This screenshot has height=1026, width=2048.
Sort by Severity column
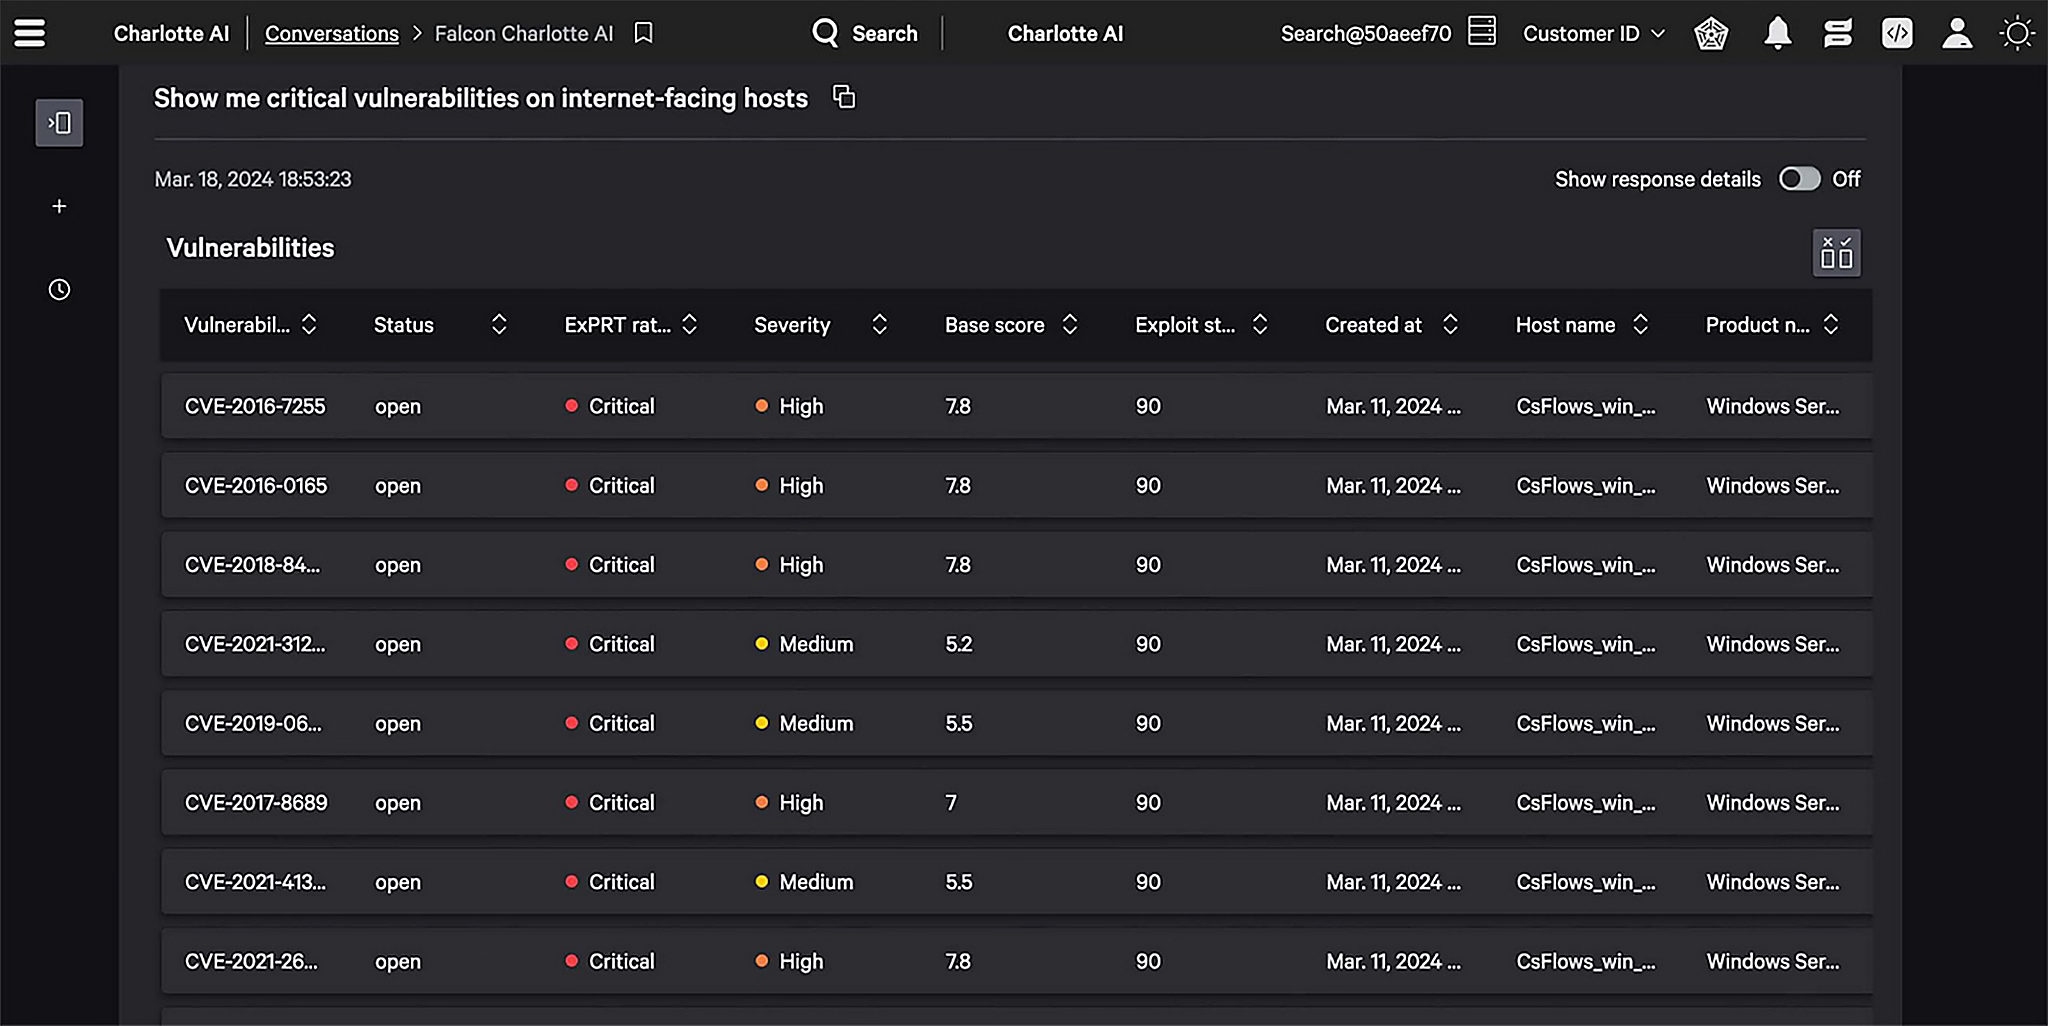point(879,324)
